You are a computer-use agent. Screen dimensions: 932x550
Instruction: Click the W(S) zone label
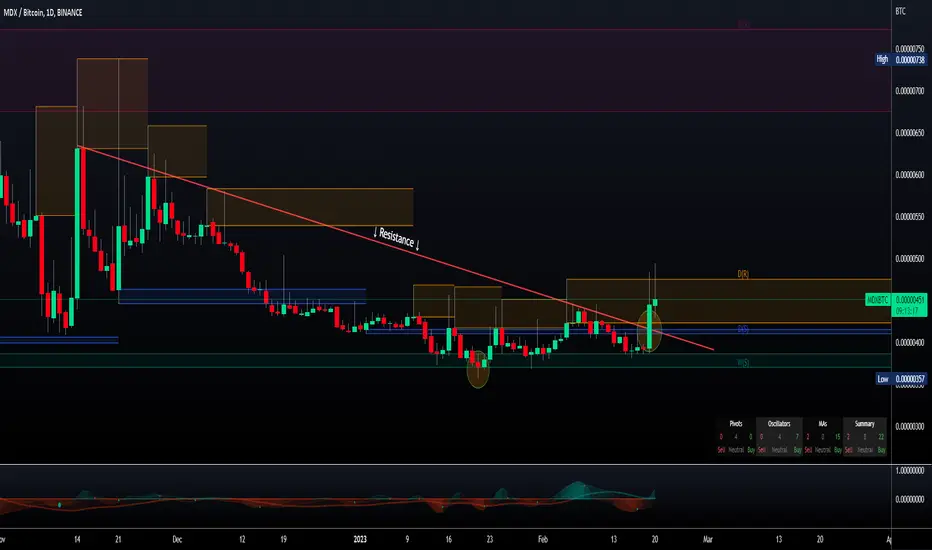743,363
